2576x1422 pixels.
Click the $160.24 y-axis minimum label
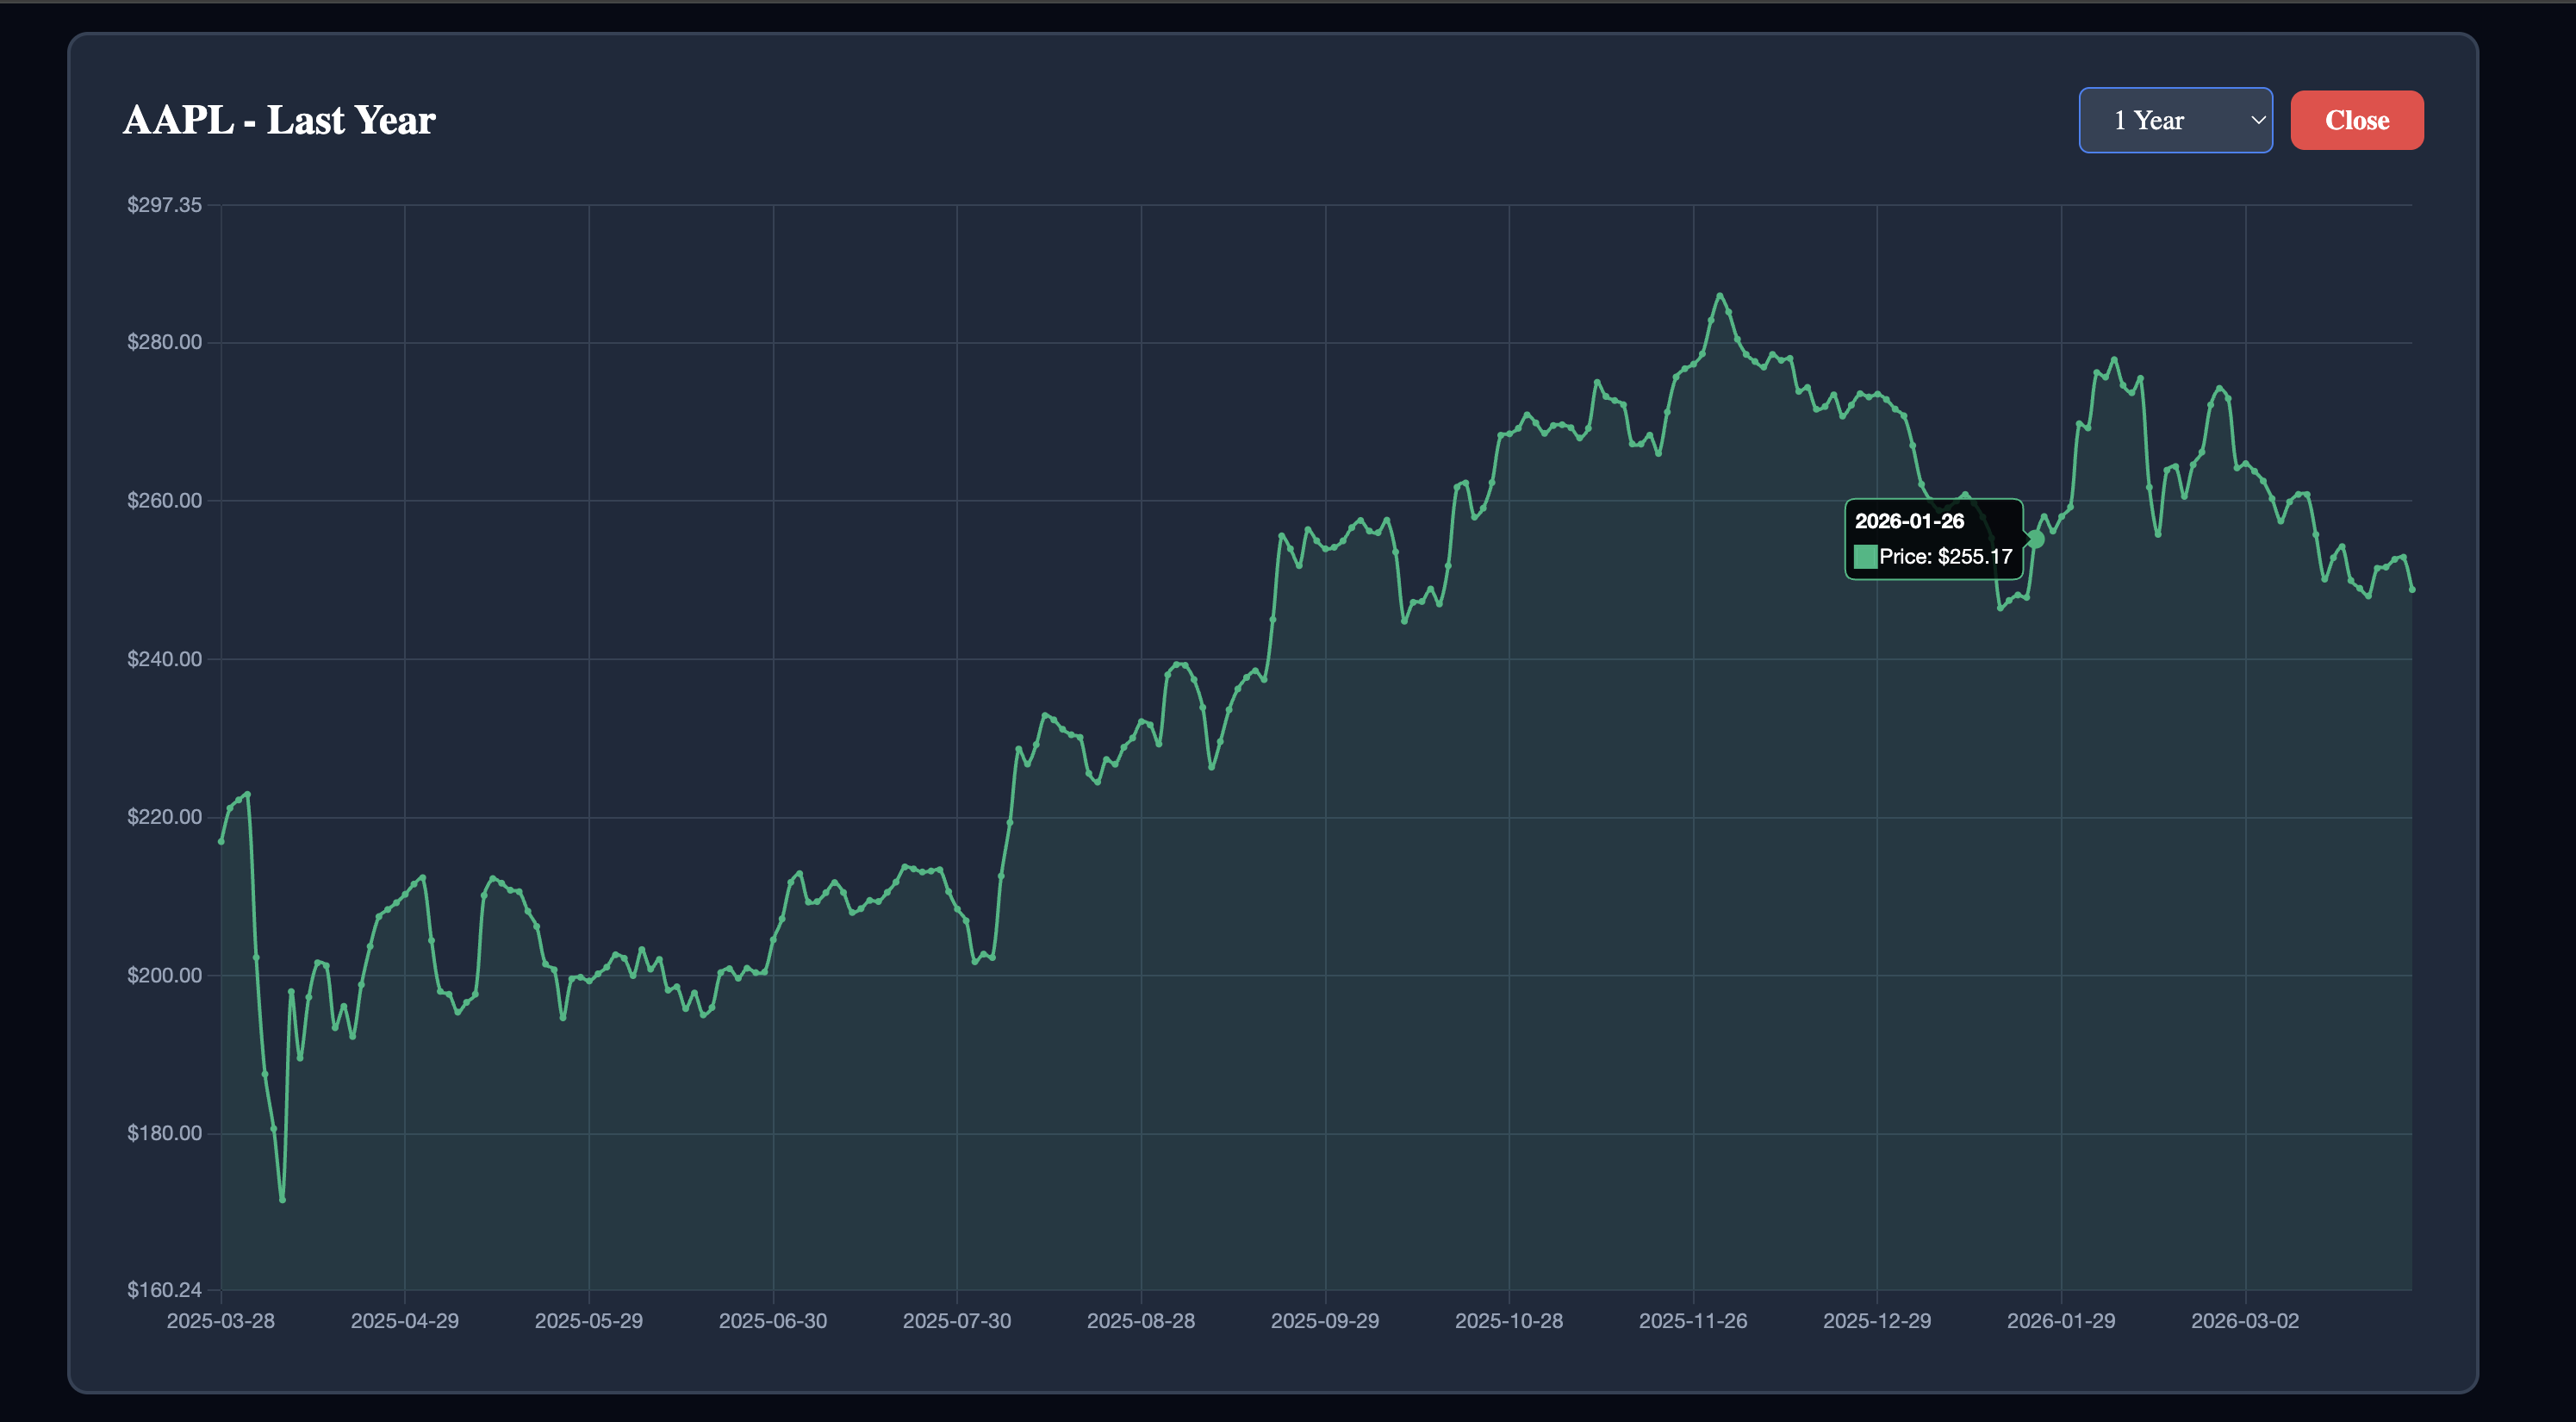164,1289
